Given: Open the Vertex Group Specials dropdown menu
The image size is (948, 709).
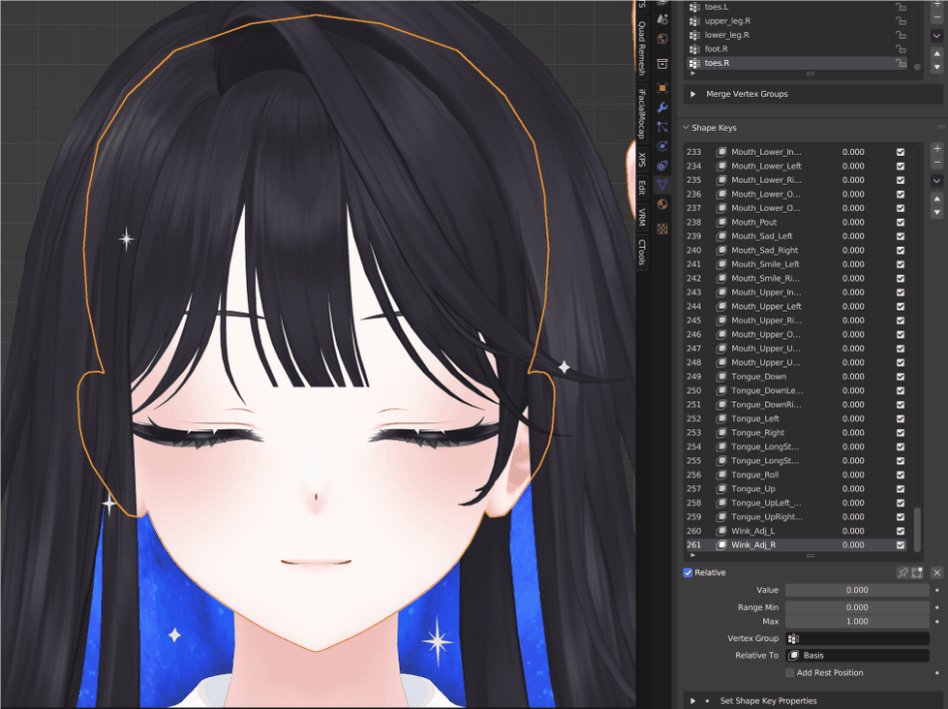Looking at the screenshot, I should tap(937, 36).
